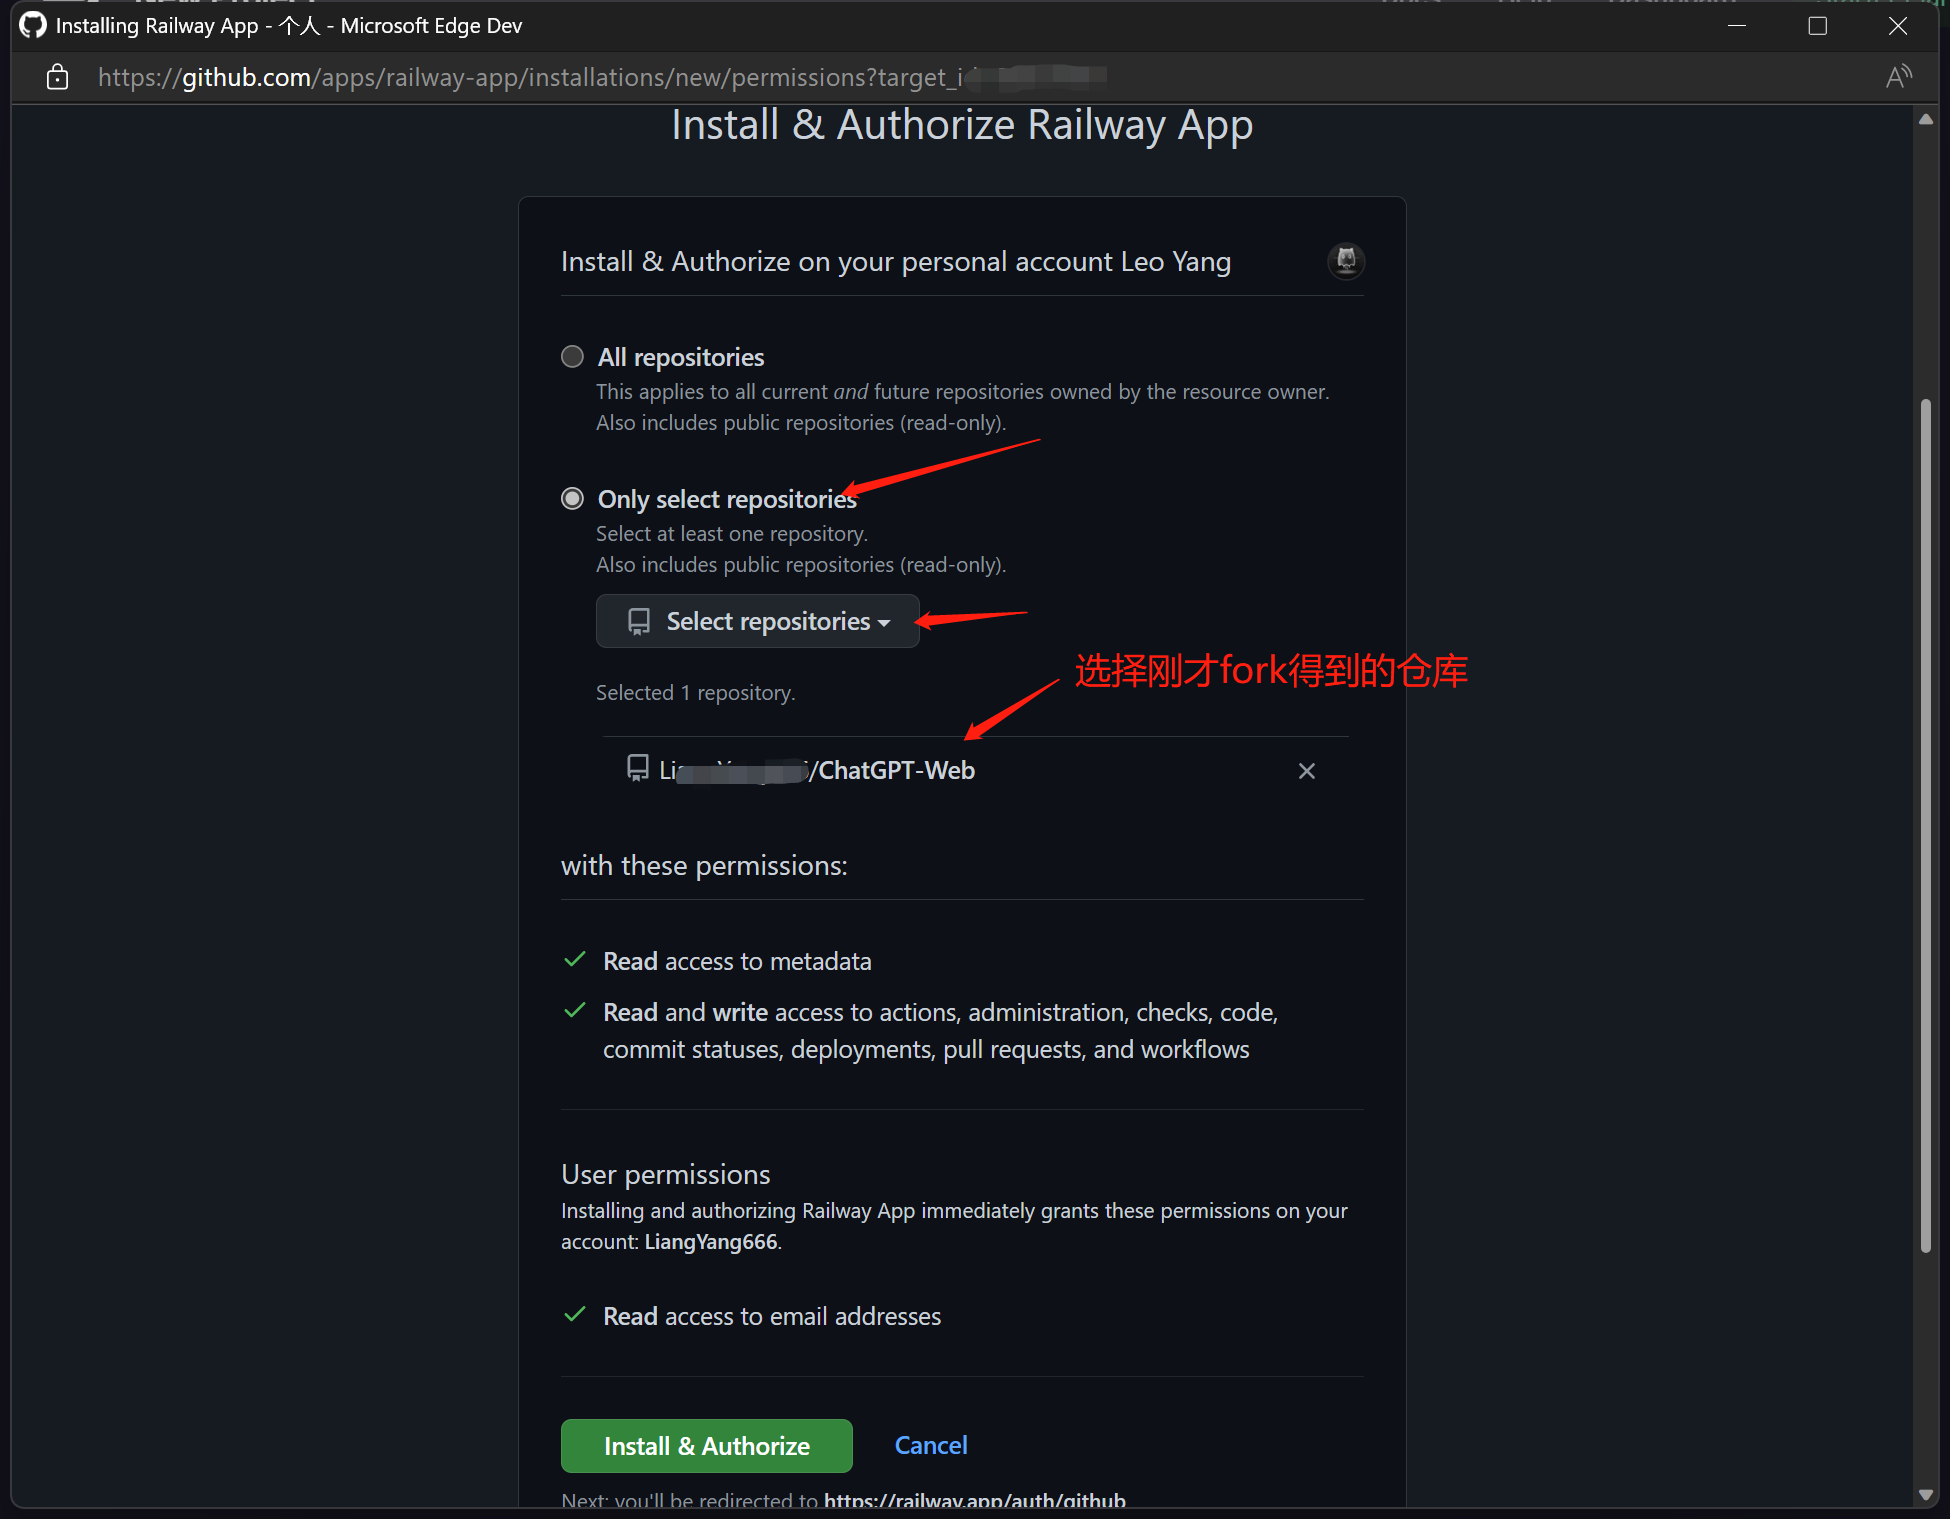Click the checkmark beside metadata read access
The image size is (1950, 1519).
[x=575, y=960]
